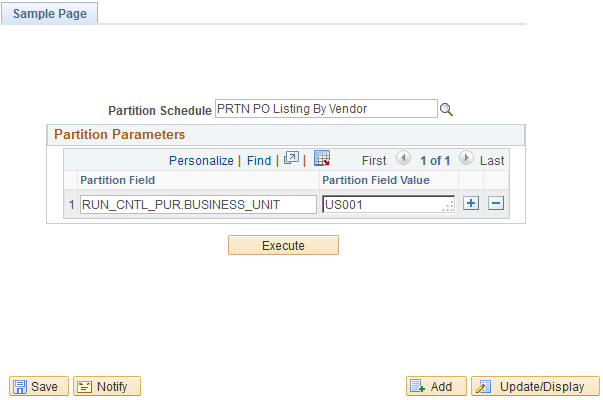This screenshot has height=400, width=603.
Task: Select the Sample Page tab
Action: point(50,13)
